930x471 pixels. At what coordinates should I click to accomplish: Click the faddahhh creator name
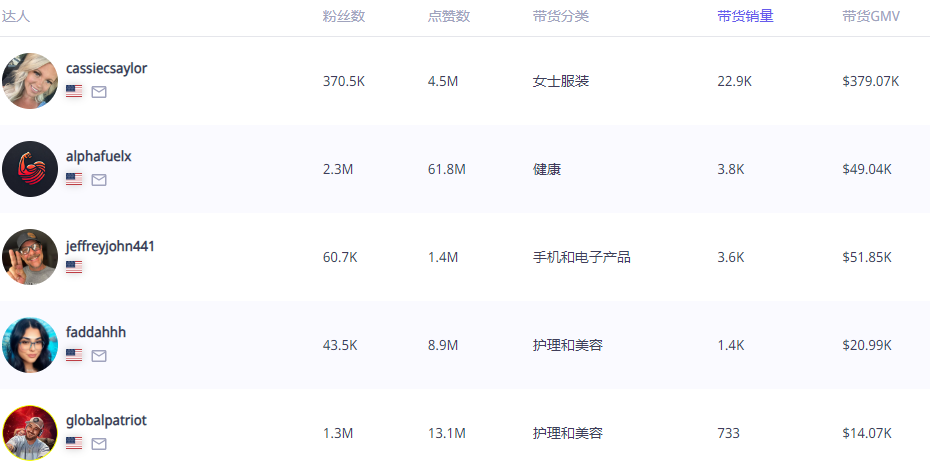tap(96, 332)
